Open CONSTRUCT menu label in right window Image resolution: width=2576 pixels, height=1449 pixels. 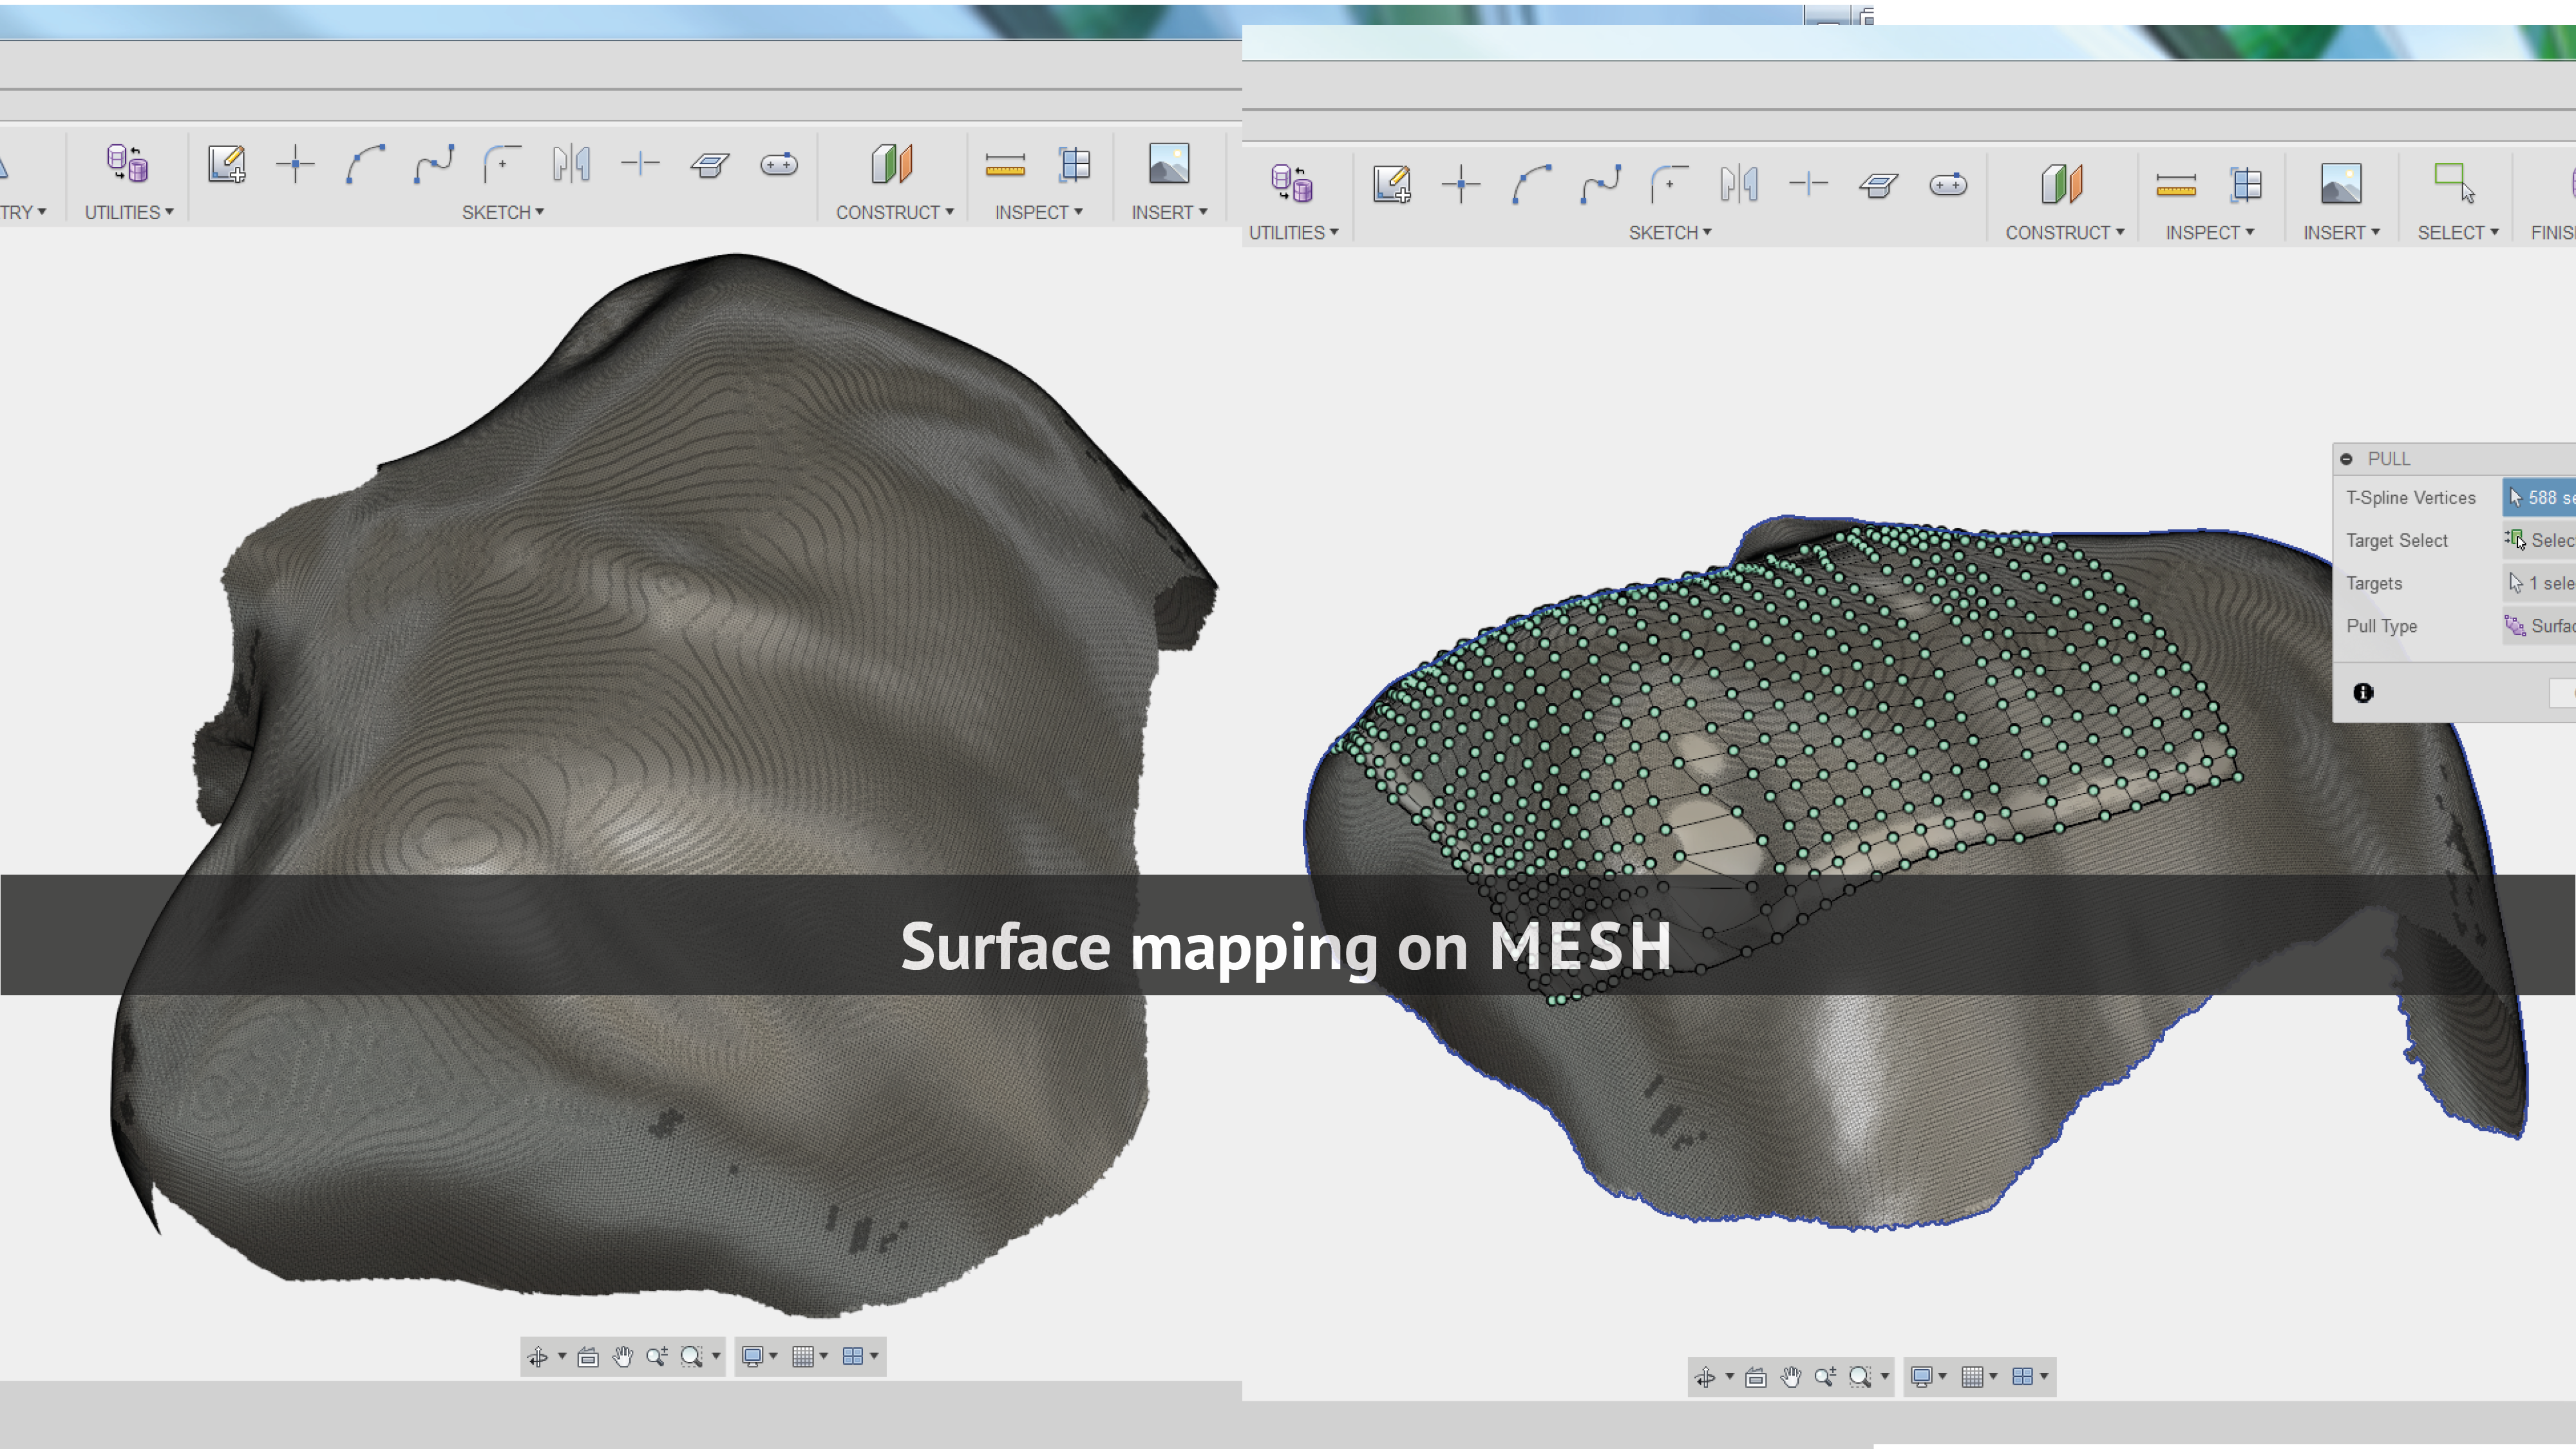[2065, 232]
